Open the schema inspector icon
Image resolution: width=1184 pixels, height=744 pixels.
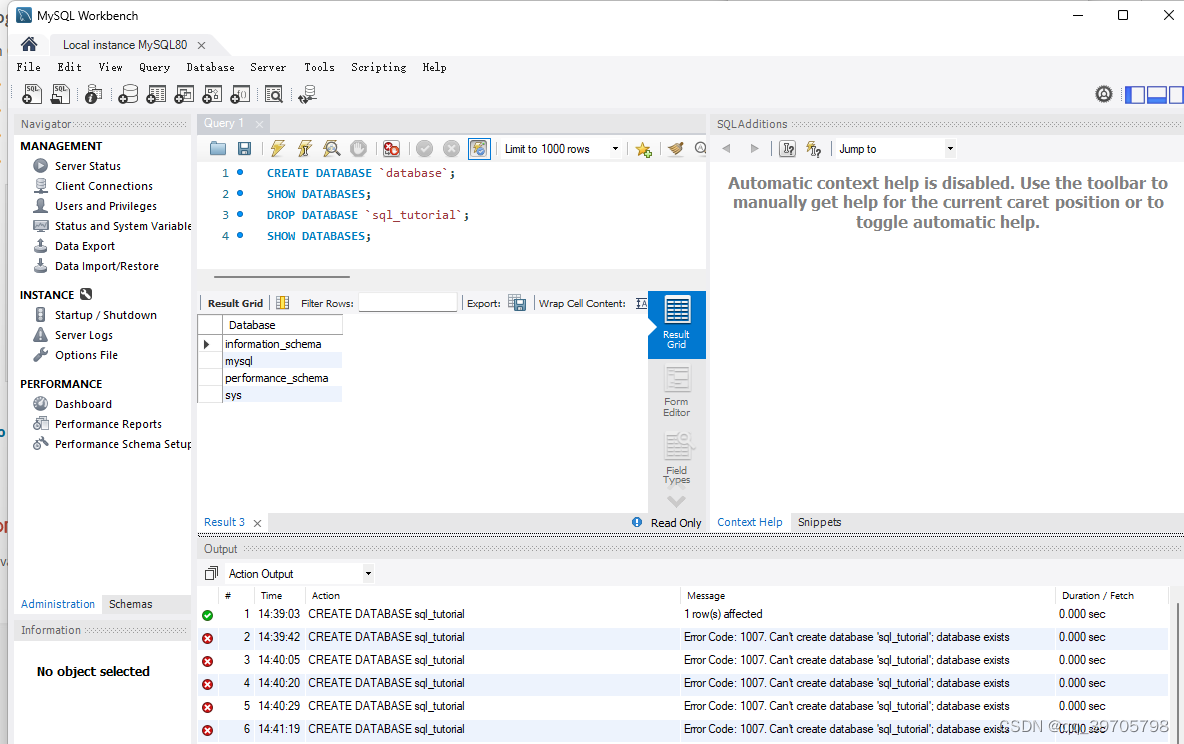tap(94, 94)
